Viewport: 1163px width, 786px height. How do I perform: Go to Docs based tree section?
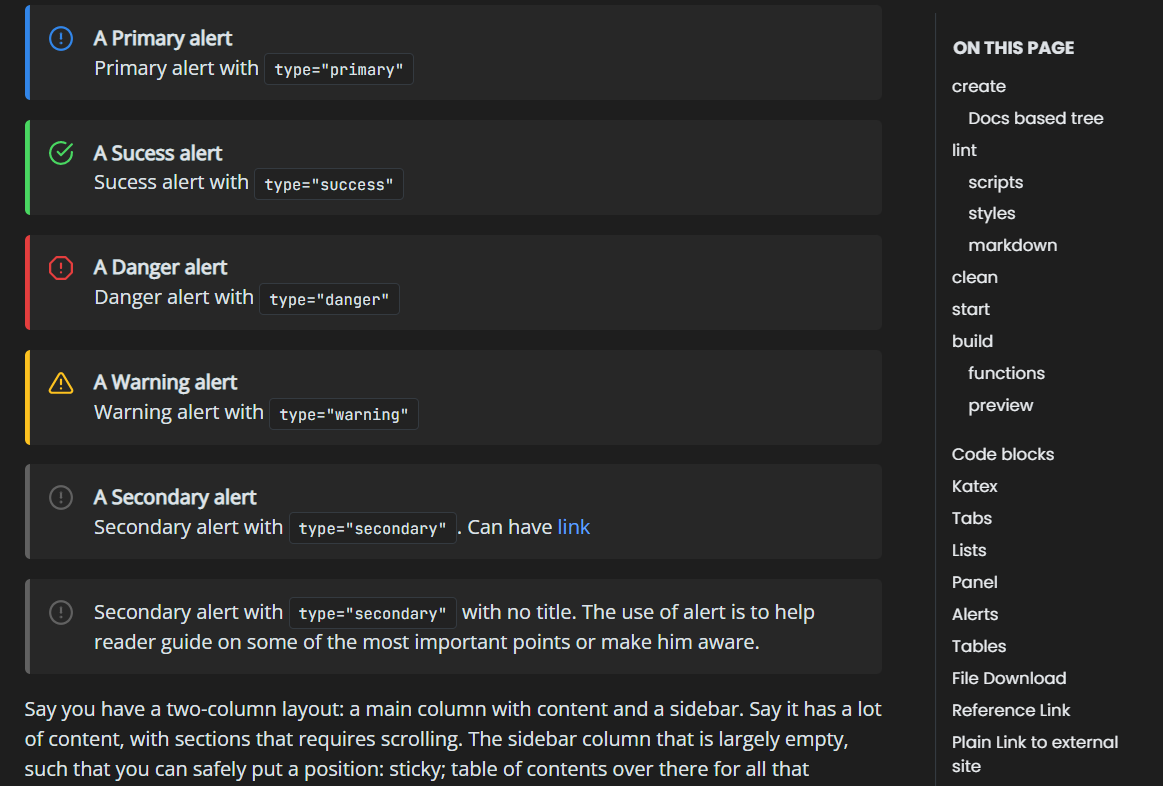tap(1035, 118)
